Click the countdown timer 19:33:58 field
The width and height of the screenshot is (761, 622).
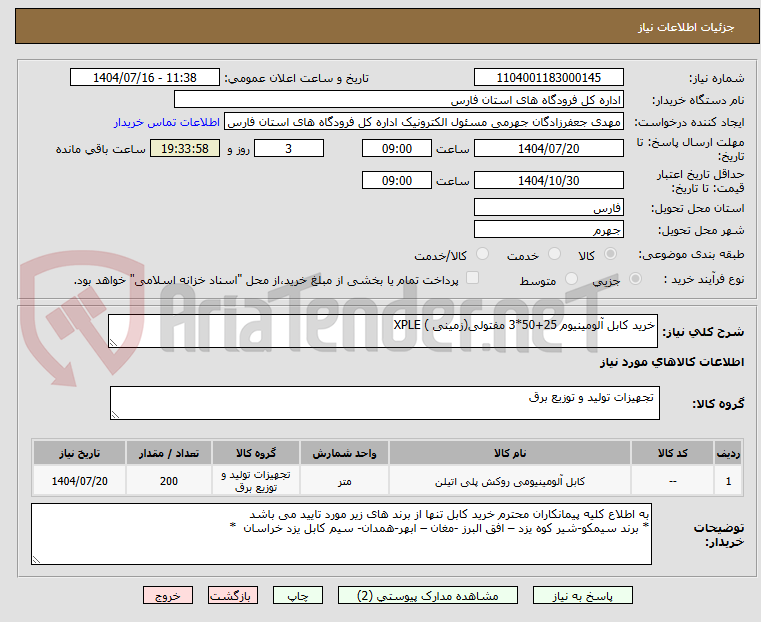[184, 148]
